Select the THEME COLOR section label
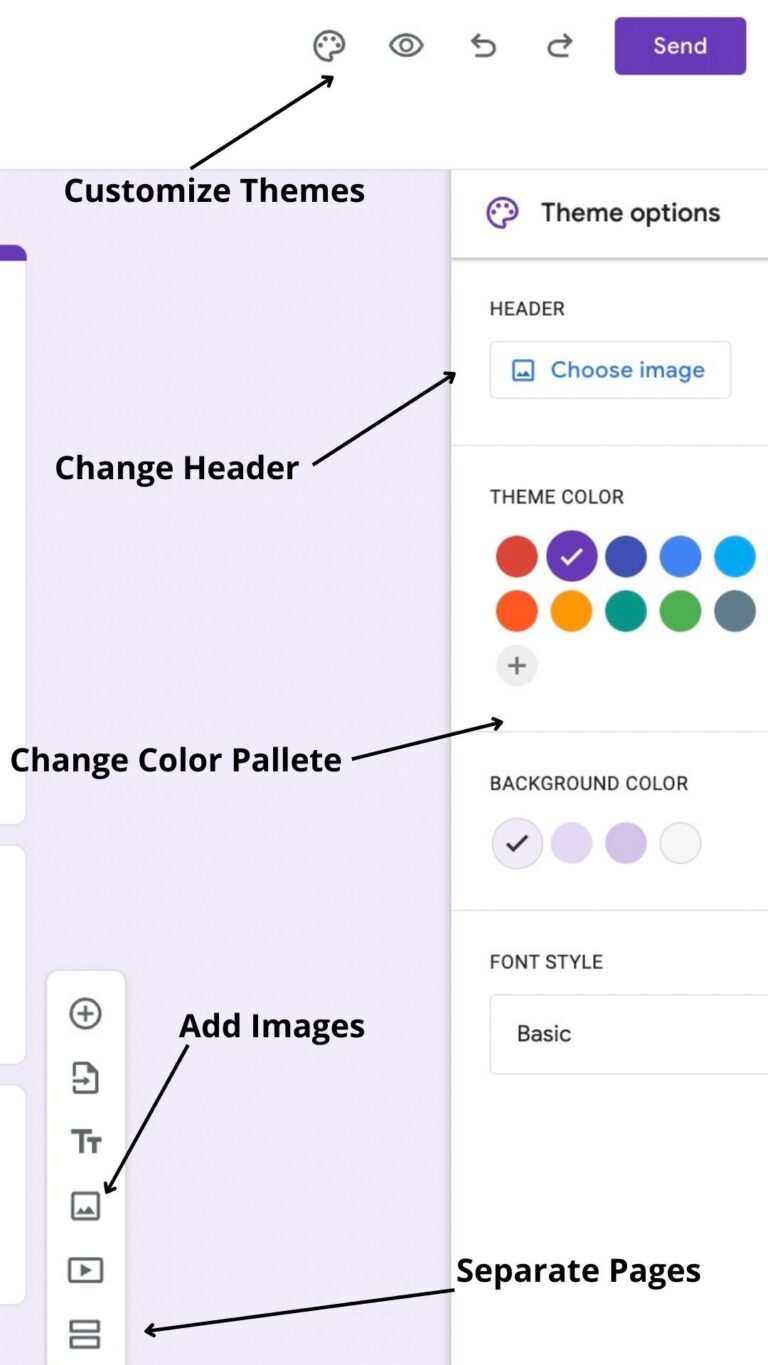Image resolution: width=768 pixels, height=1365 pixels. tap(557, 497)
